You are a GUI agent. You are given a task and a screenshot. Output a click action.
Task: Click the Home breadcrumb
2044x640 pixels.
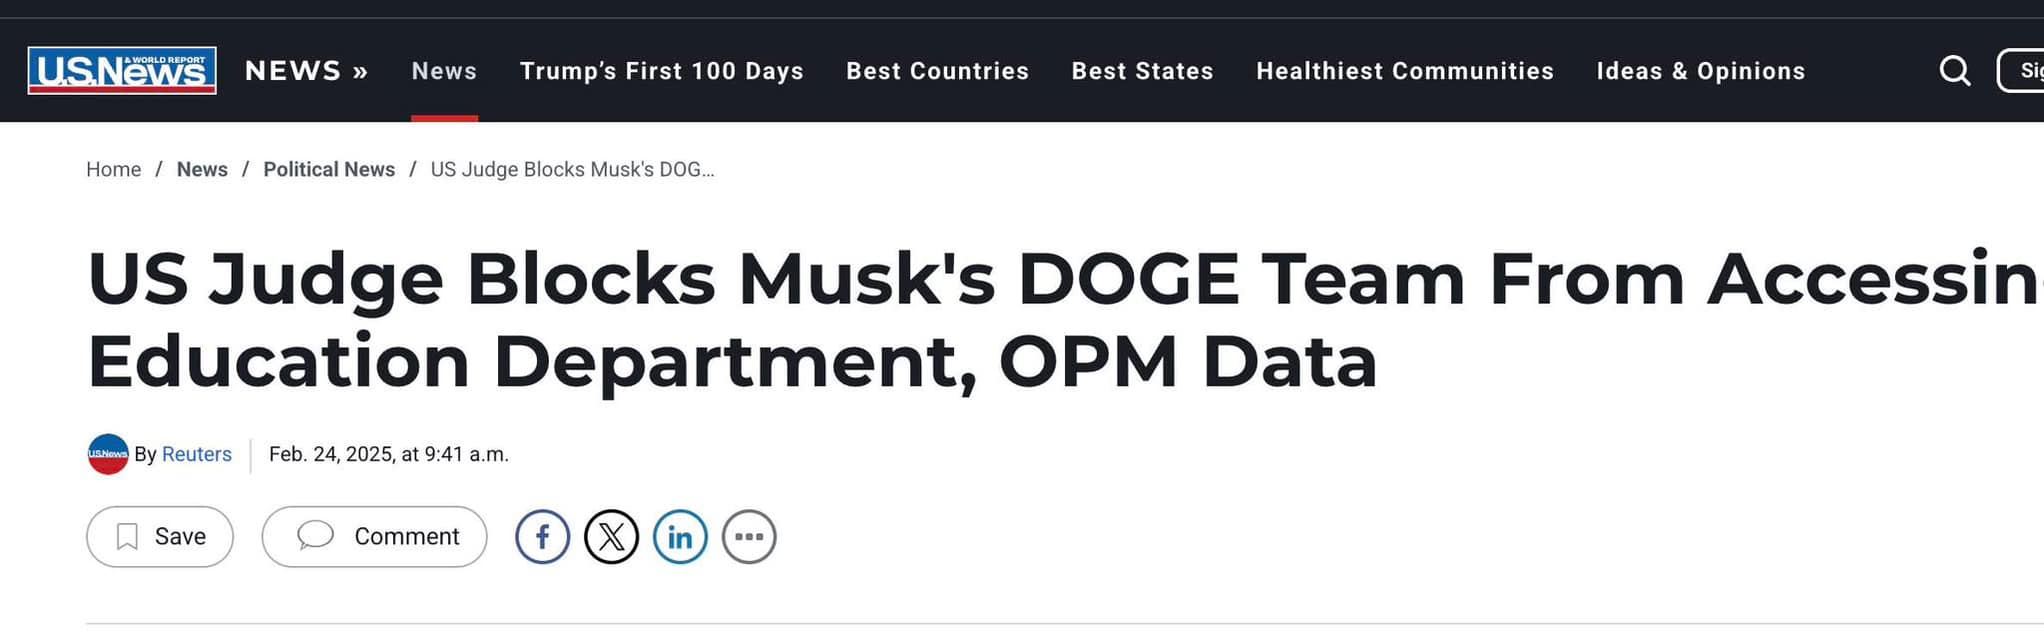pos(113,170)
